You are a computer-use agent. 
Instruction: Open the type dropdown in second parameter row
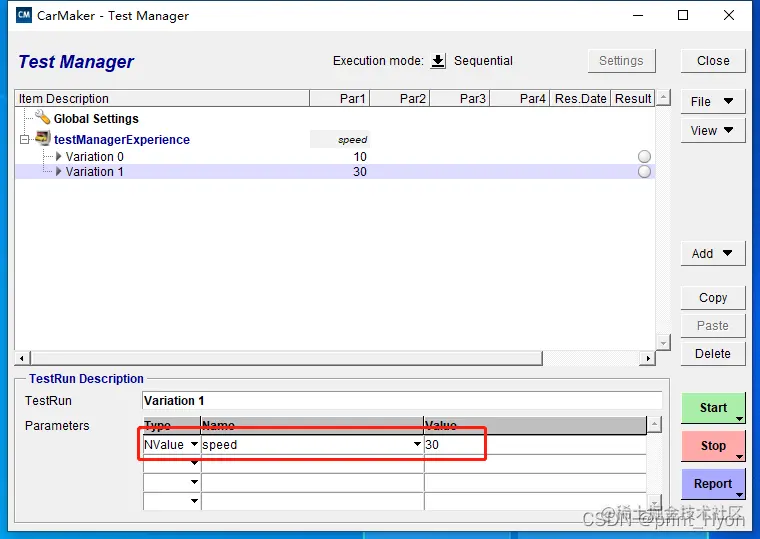point(194,463)
